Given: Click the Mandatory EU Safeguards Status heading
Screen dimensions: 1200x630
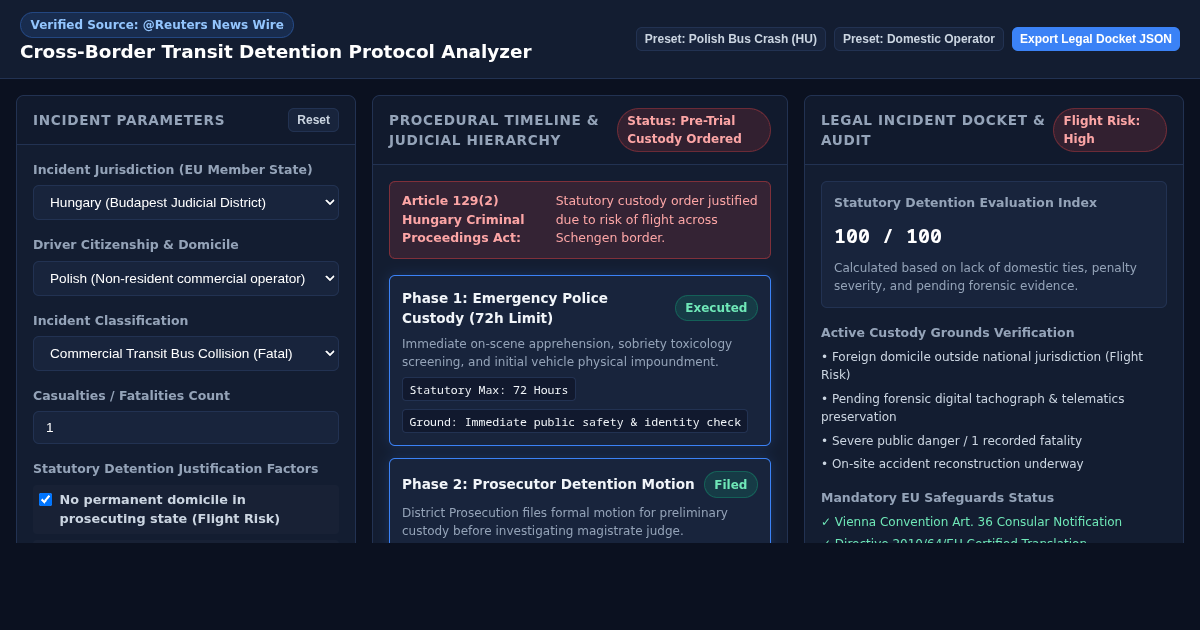Looking at the screenshot, I should [x=937, y=498].
